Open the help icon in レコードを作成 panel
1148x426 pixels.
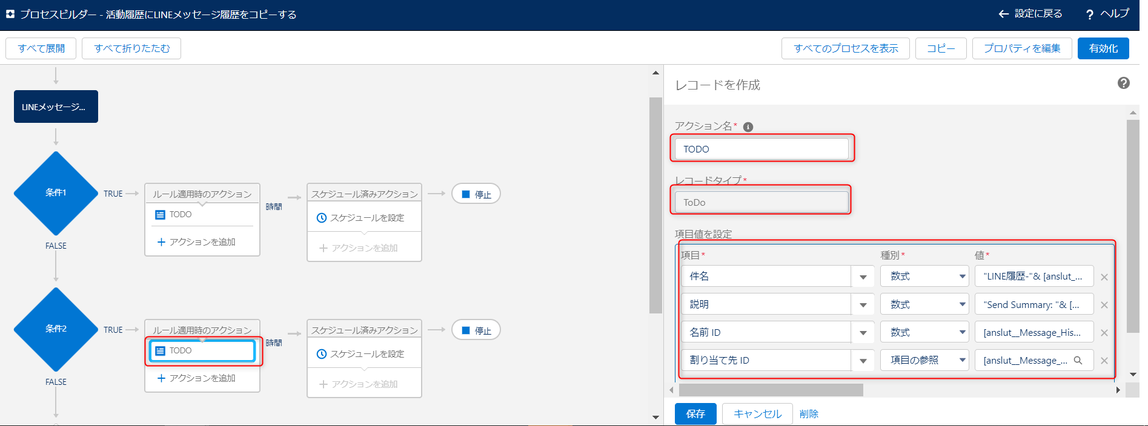point(1124,83)
